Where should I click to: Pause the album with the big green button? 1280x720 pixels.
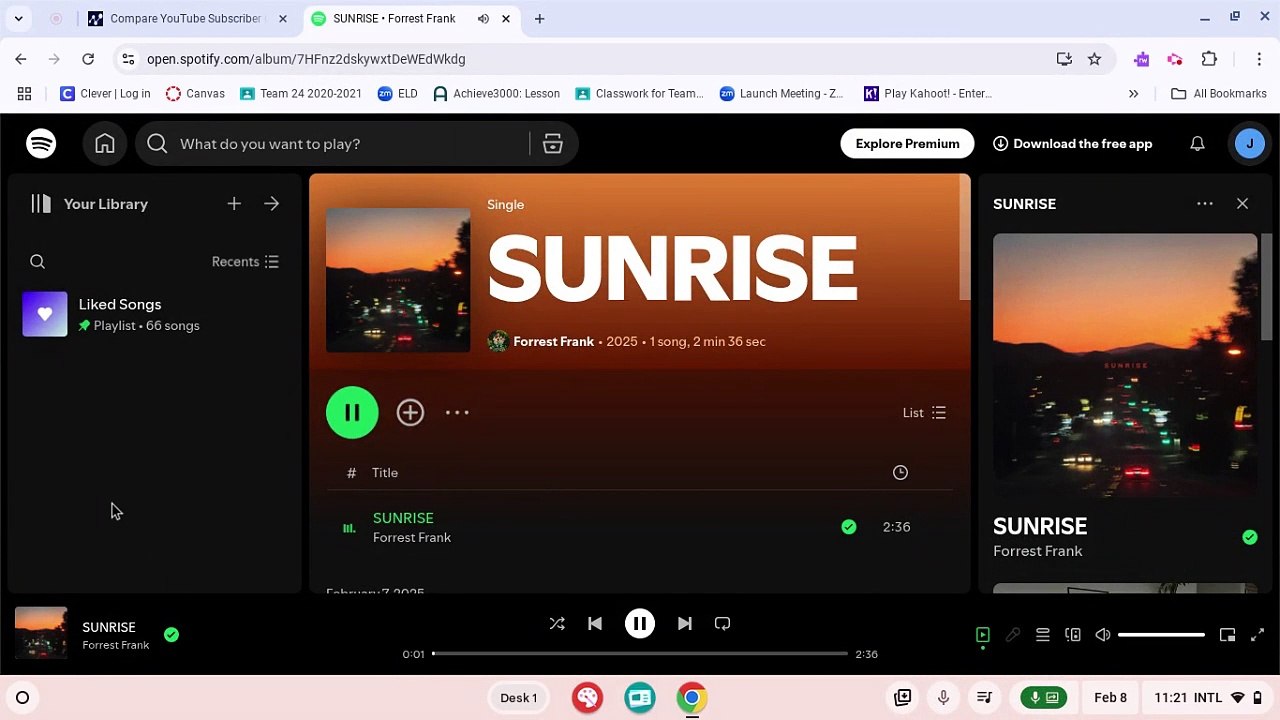click(352, 412)
